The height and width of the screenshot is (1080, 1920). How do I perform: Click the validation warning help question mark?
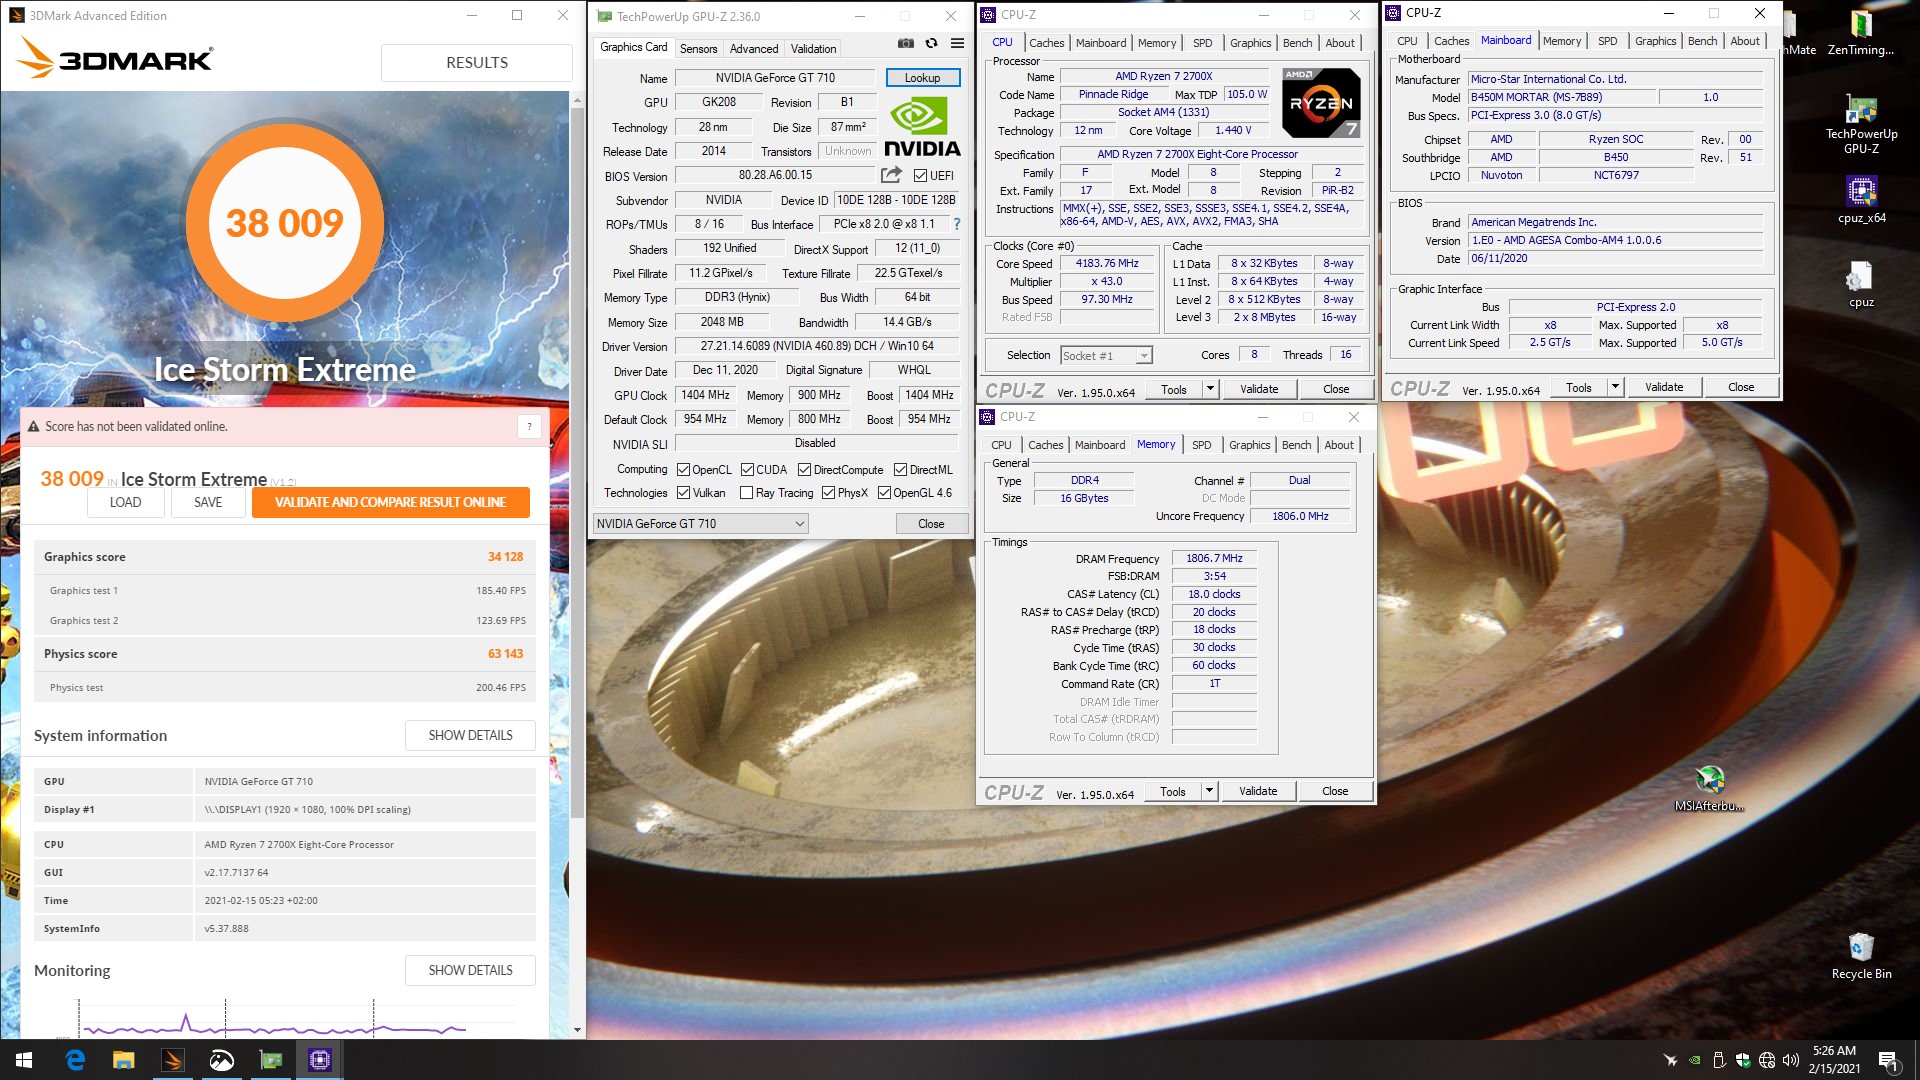[529, 427]
